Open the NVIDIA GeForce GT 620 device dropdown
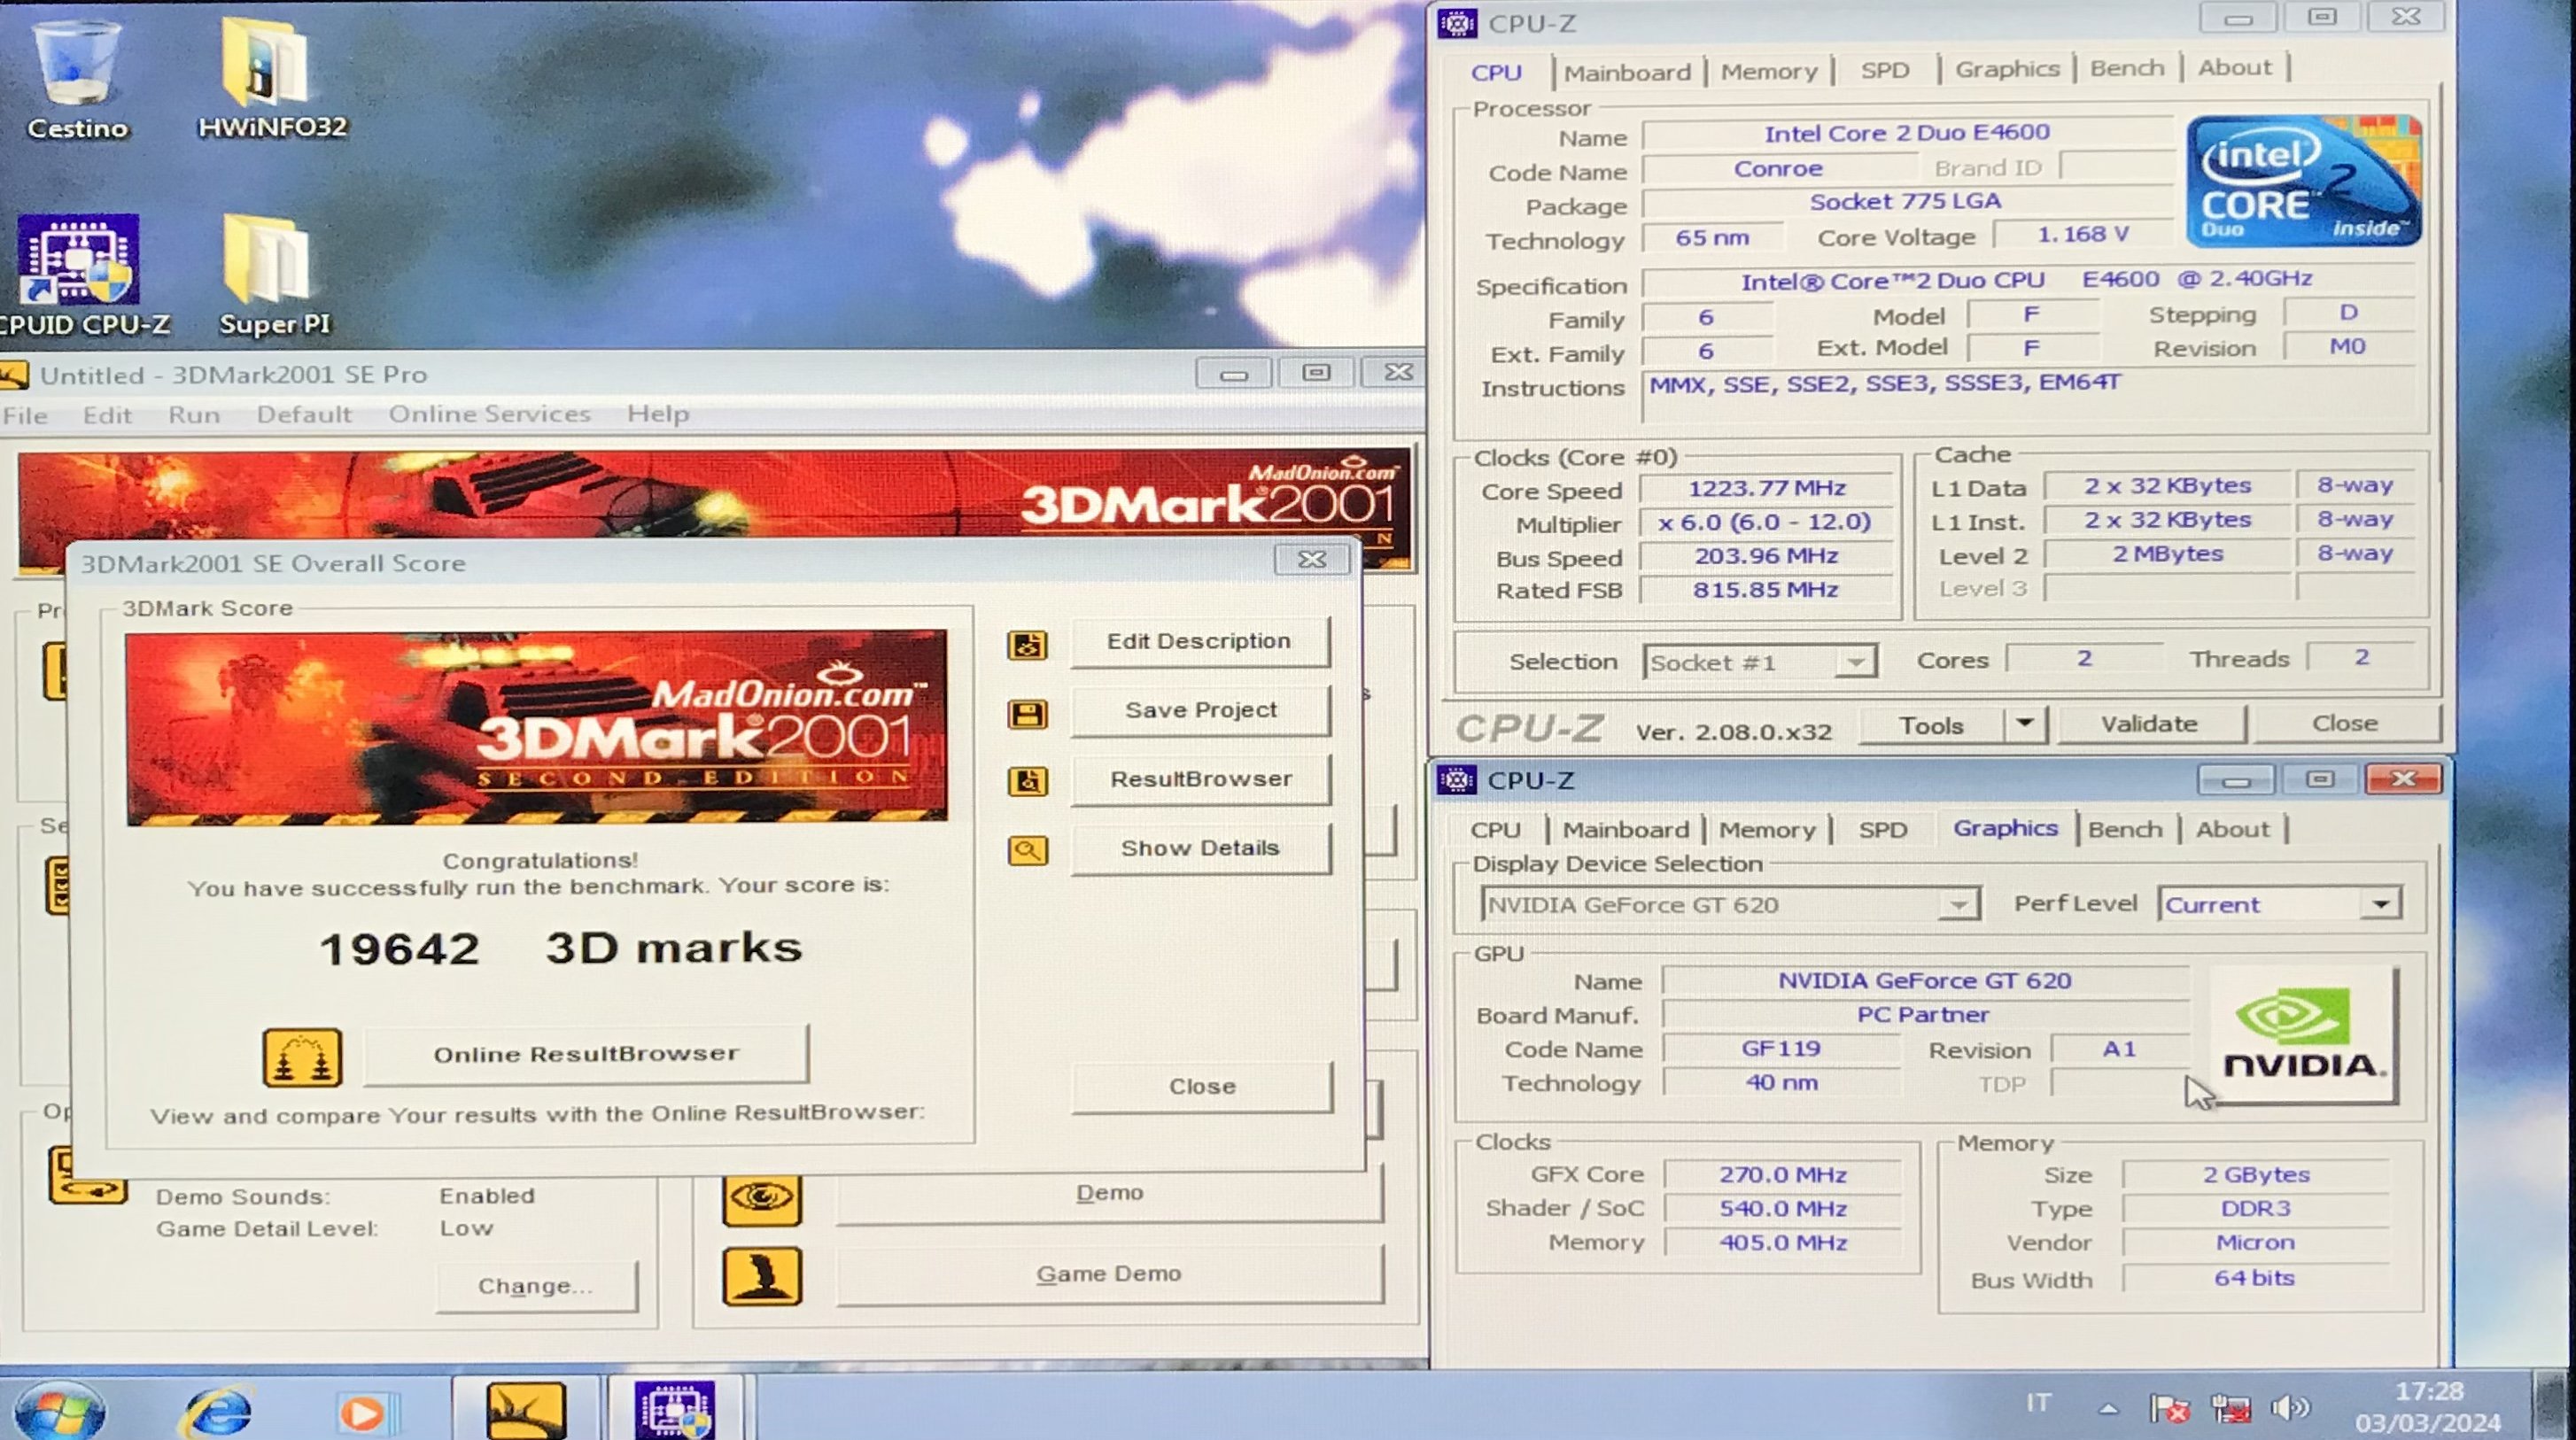Image resolution: width=2576 pixels, height=1440 pixels. (x=1957, y=905)
